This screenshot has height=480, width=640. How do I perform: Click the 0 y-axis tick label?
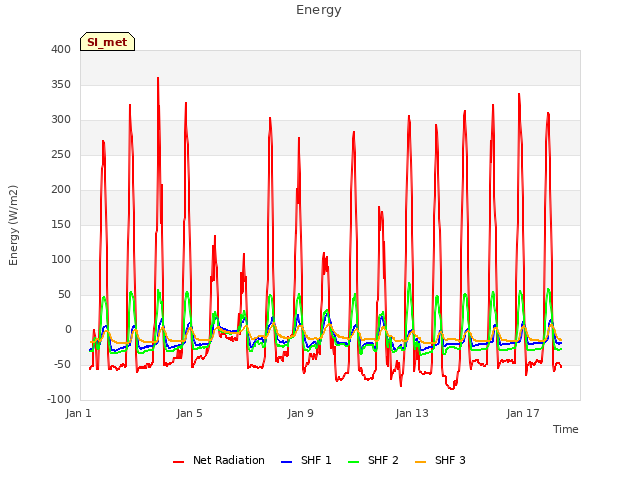click(x=68, y=330)
